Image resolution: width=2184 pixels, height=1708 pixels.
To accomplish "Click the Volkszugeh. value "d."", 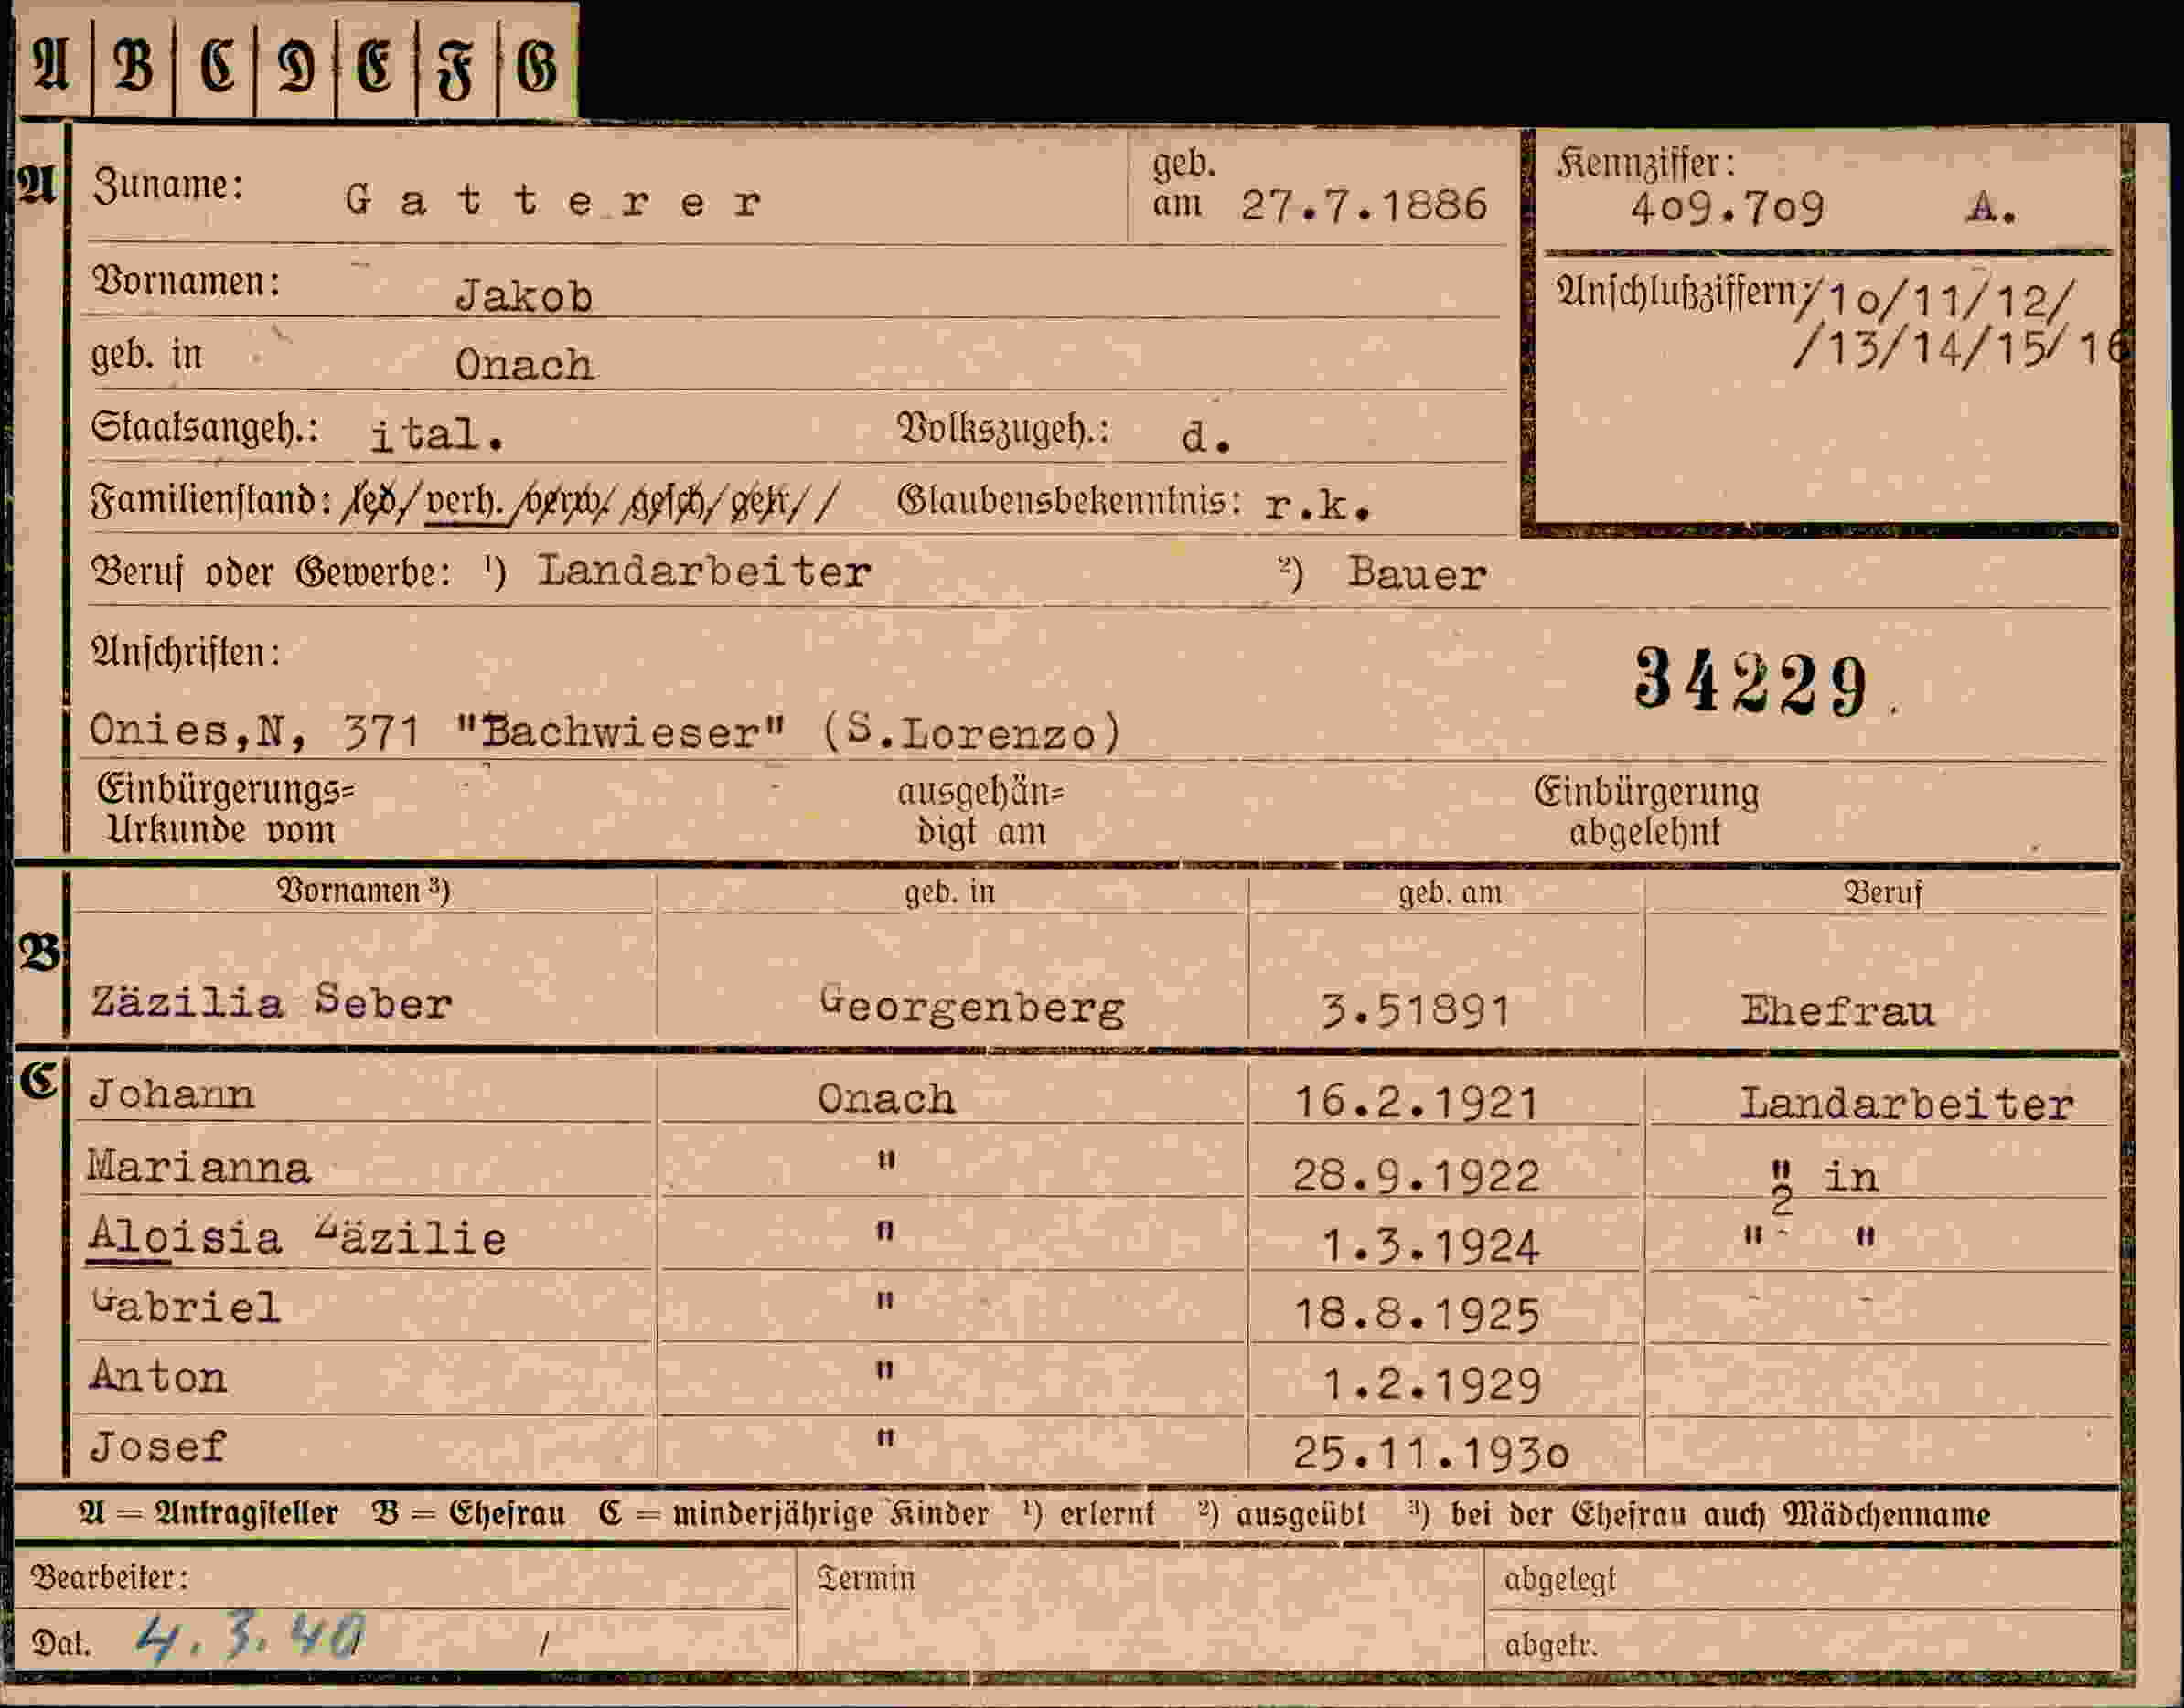I will click(x=1205, y=437).
